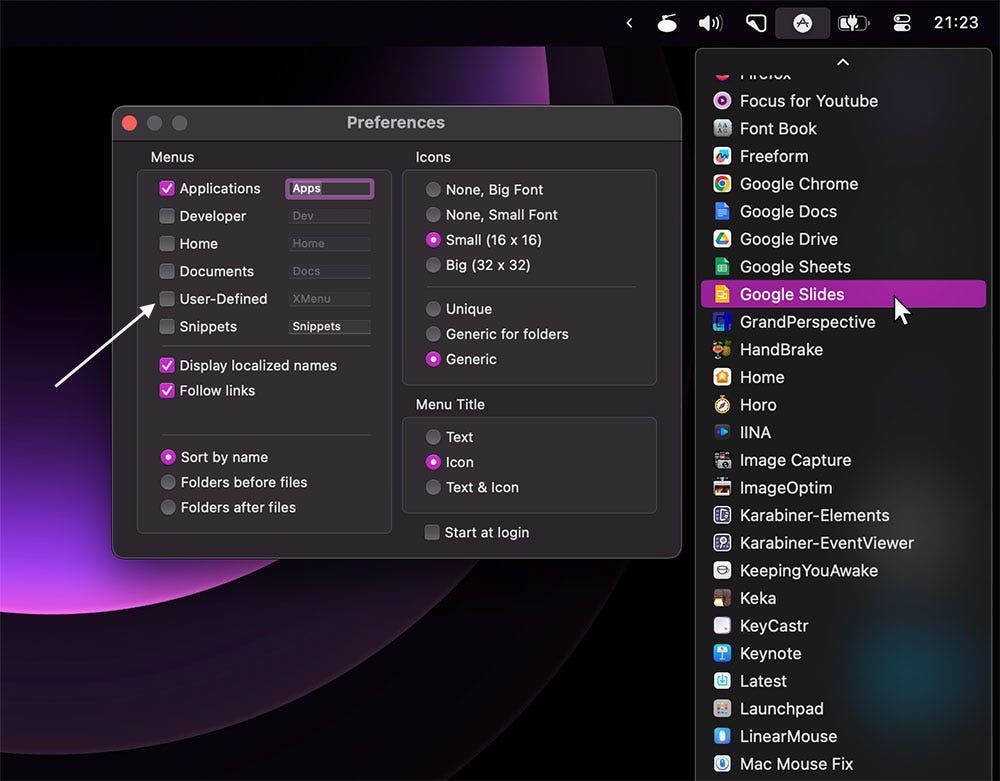
Task: Click the GrandPerspective icon
Action: (x=722, y=322)
